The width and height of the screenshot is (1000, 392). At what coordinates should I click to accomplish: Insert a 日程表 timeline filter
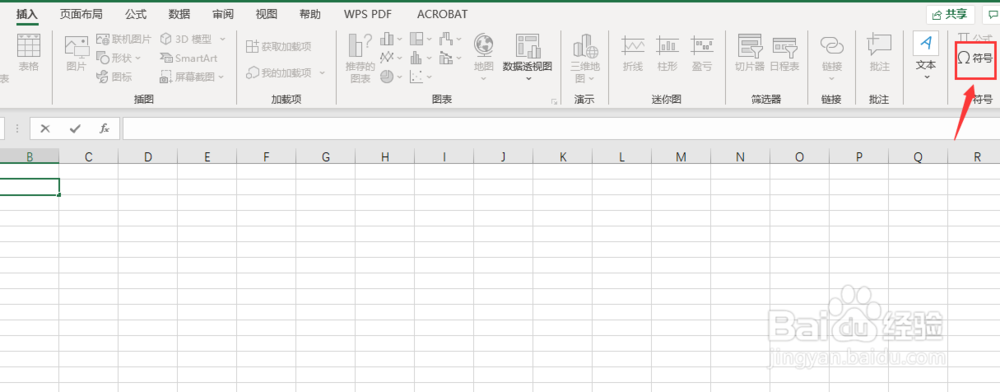784,52
